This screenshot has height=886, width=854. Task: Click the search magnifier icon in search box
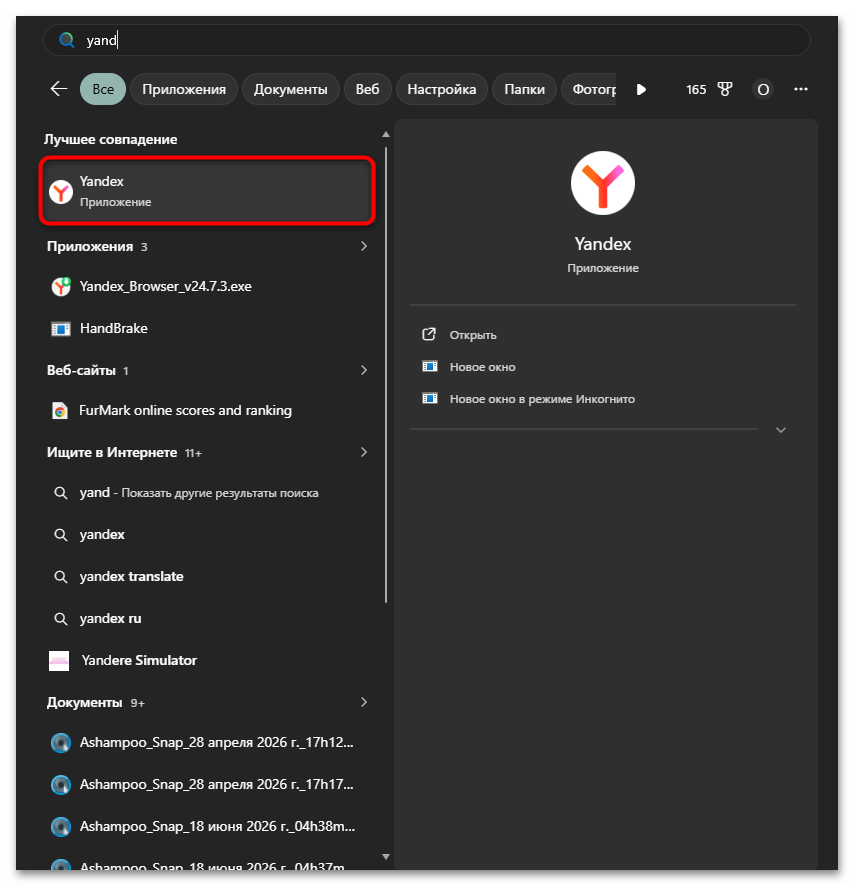(x=67, y=40)
